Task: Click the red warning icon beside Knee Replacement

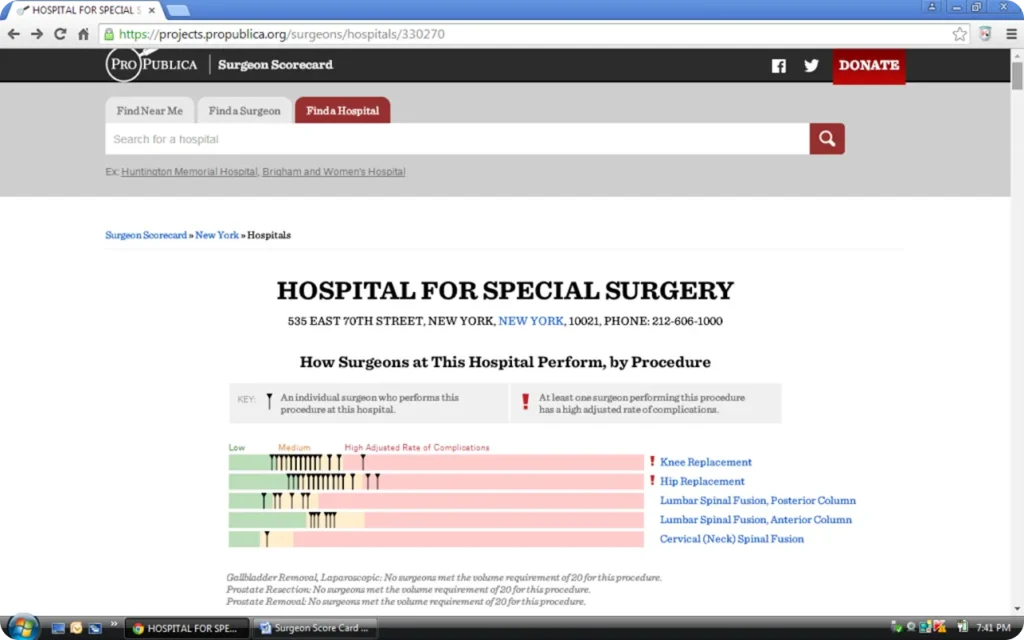Action: (652, 462)
